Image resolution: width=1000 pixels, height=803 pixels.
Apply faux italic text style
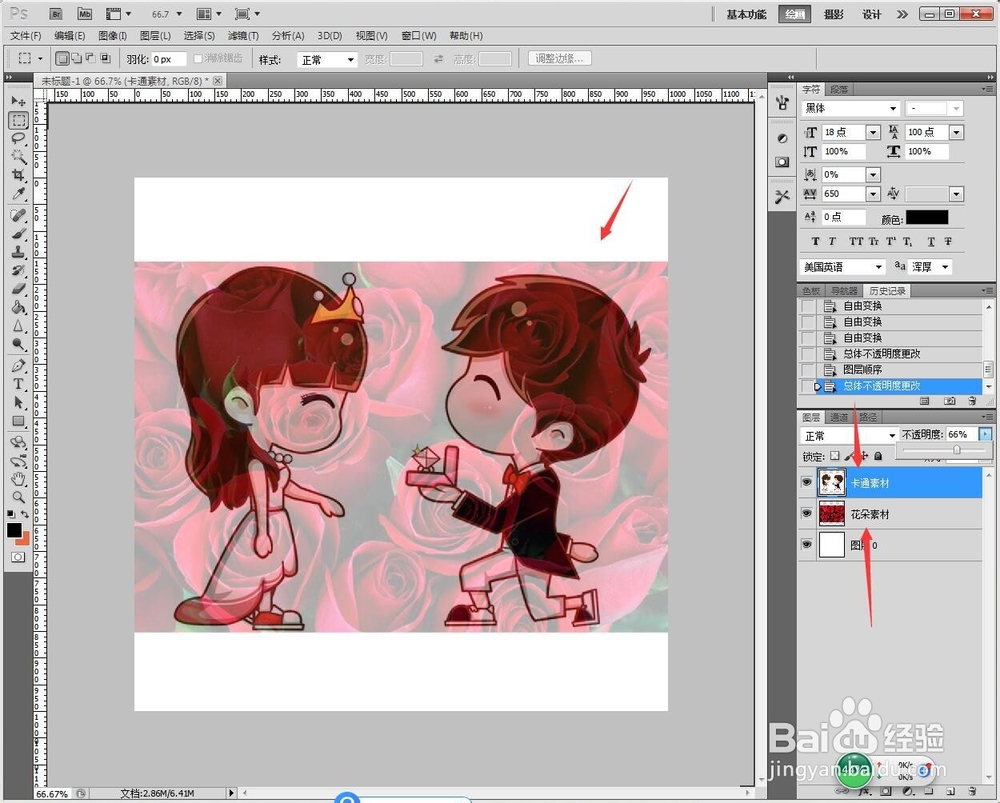[832, 242]
